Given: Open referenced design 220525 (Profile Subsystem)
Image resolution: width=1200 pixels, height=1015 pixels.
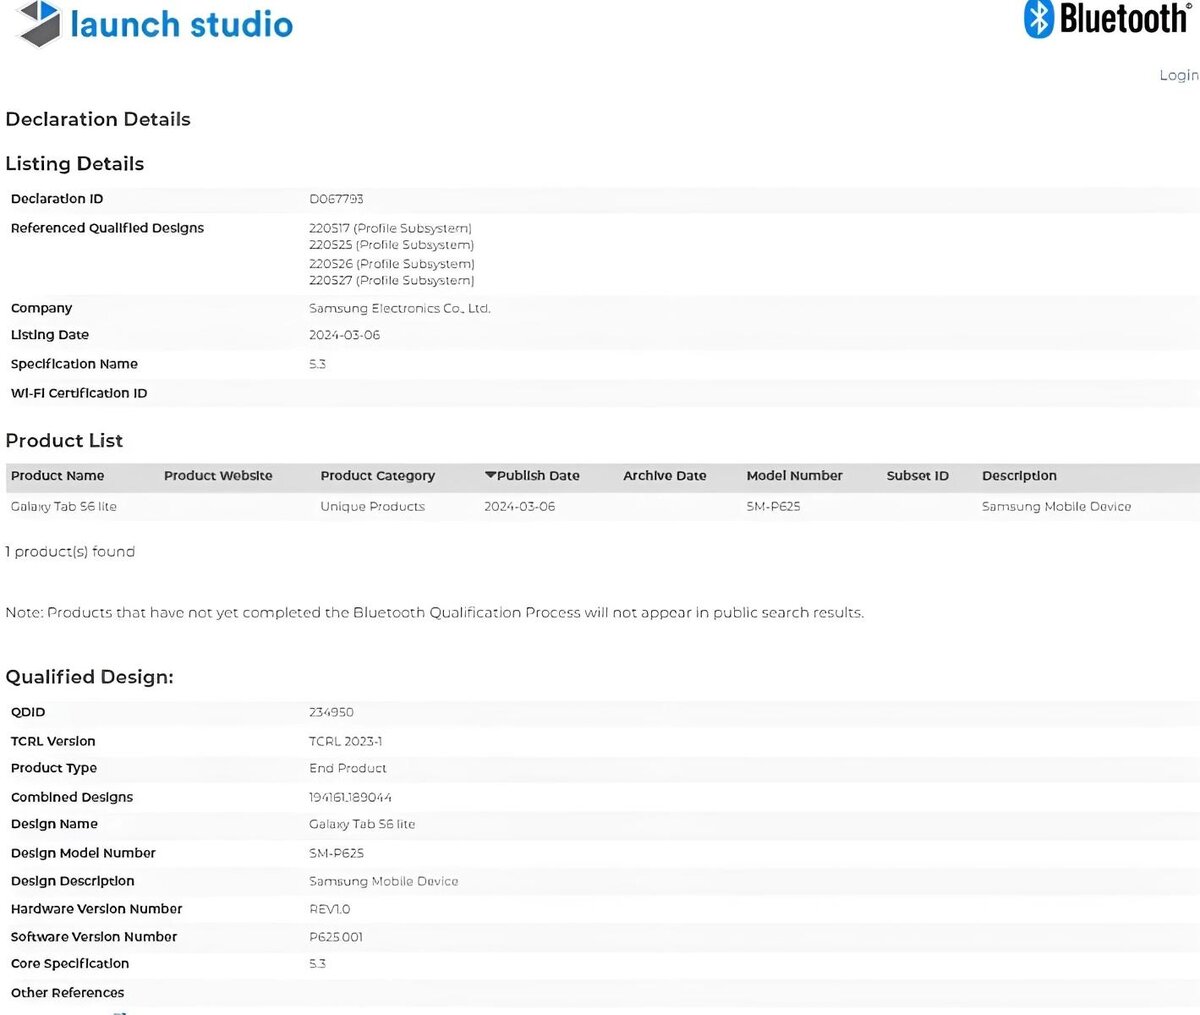Looking at the screenshot, I should (x=391, y=245).
